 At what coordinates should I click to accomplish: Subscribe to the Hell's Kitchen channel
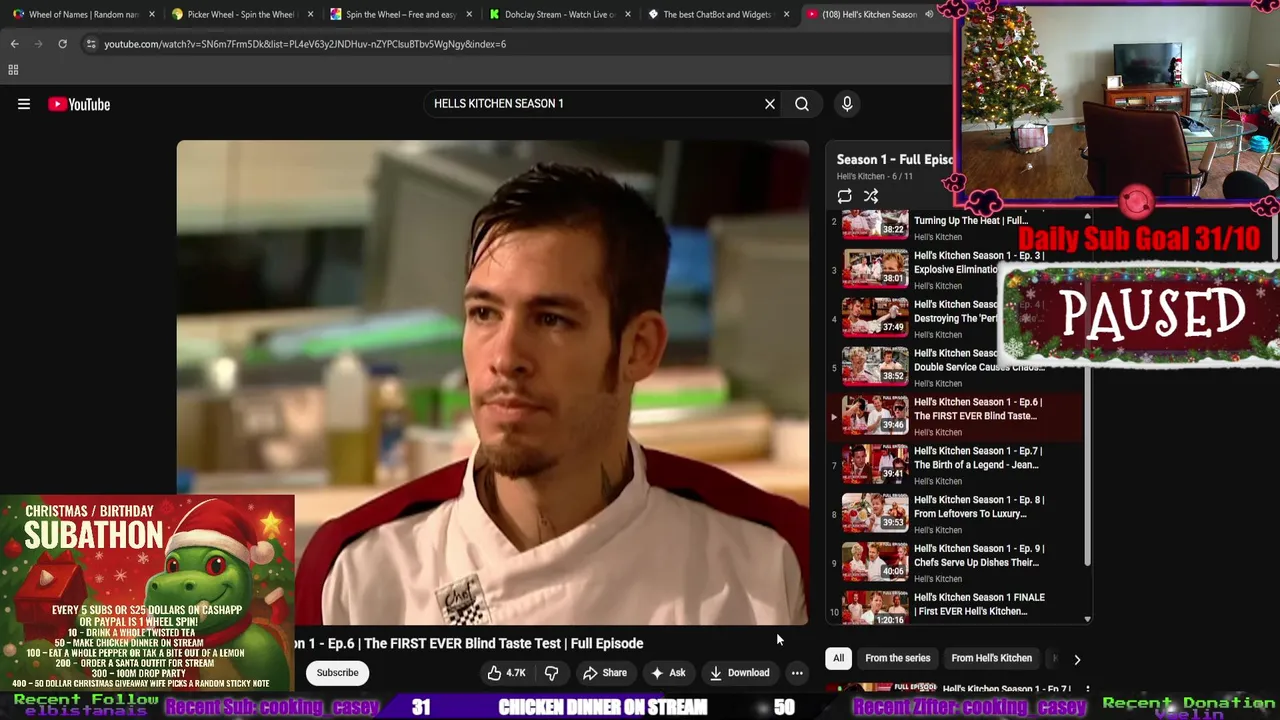[x=337, y=673]
